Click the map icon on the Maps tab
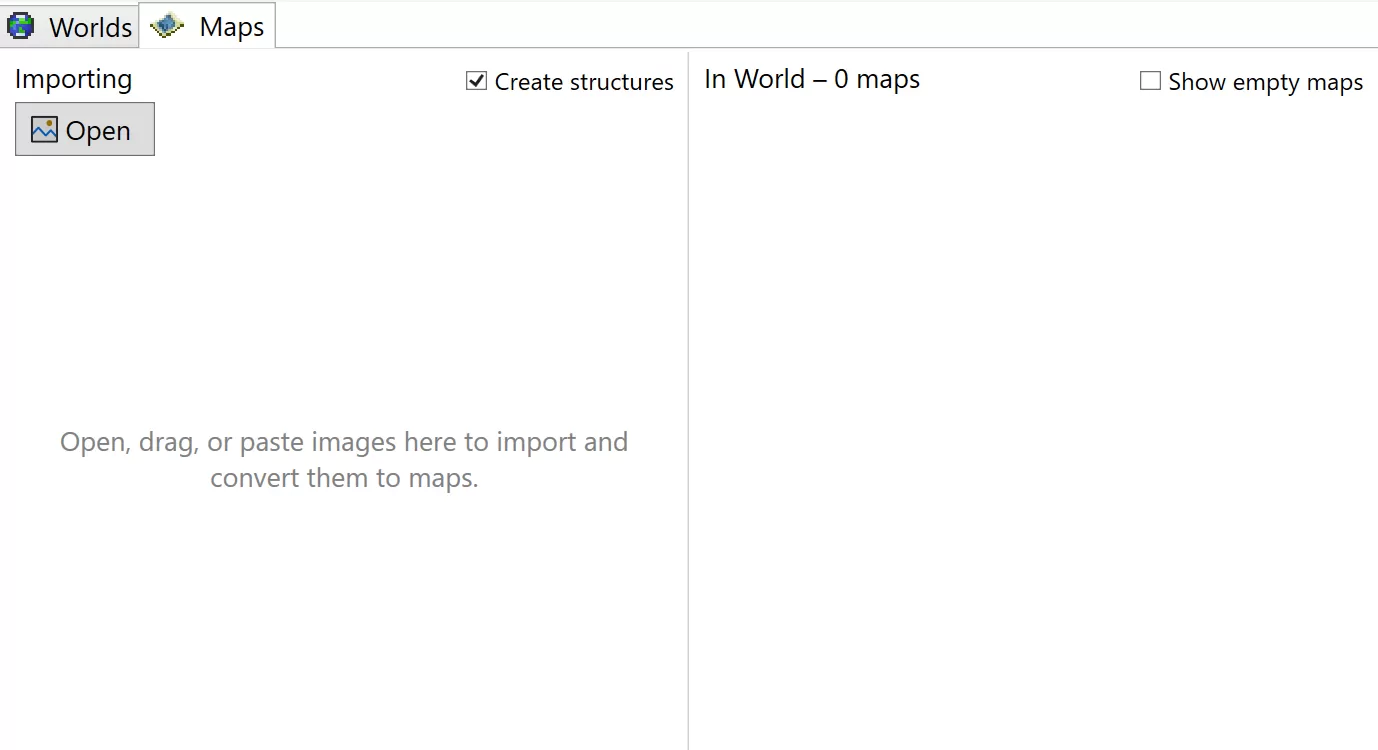 (x=167, y=26)
